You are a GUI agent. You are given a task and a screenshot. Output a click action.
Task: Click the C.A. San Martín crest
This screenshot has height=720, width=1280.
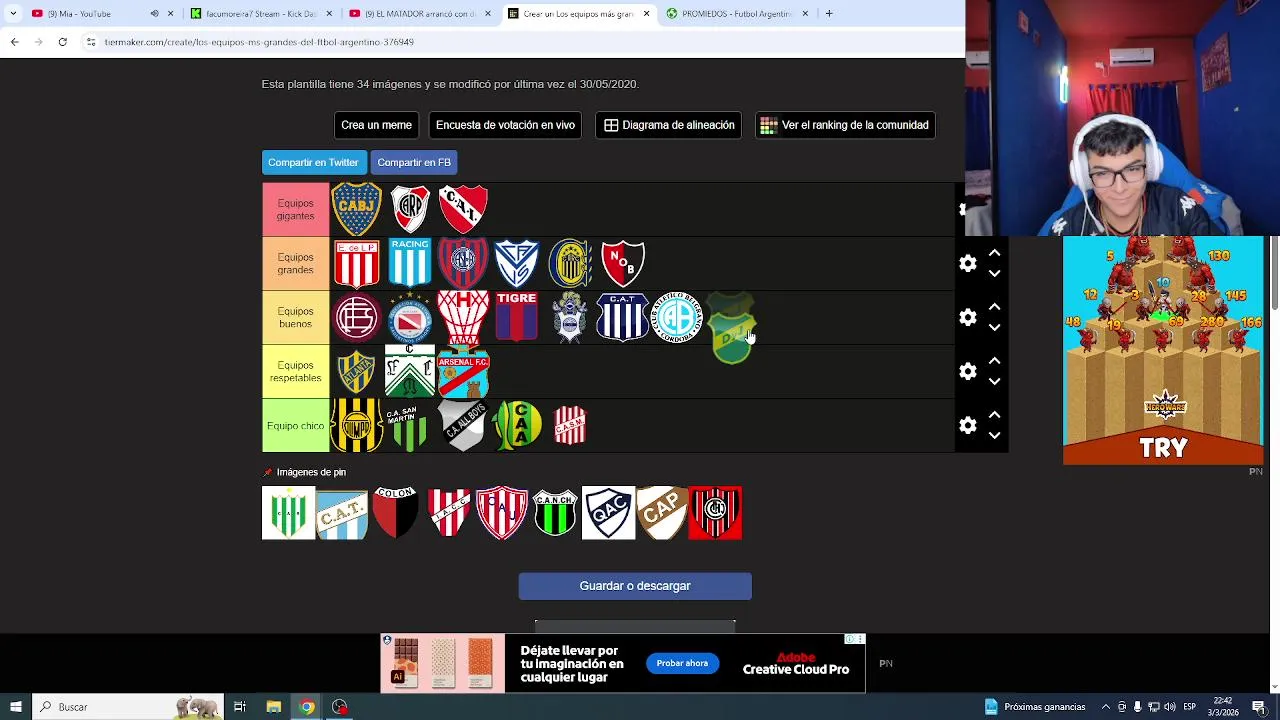click(410, 425)
